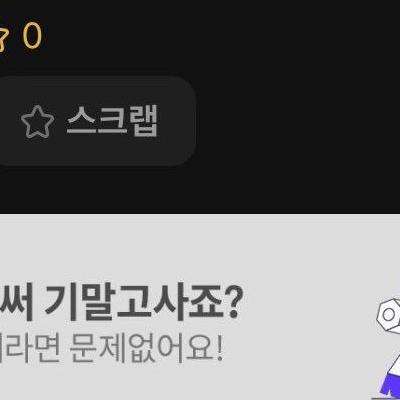Select the purple-legged mascot character
Viewport: 400px width, 400px height.
pos(388,349)
